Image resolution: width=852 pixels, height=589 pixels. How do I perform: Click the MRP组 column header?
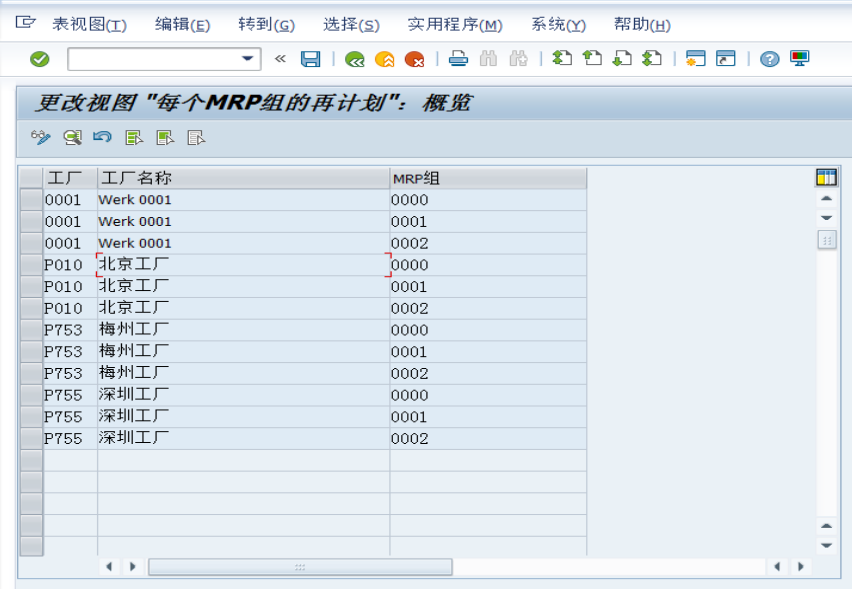[488, 178]
